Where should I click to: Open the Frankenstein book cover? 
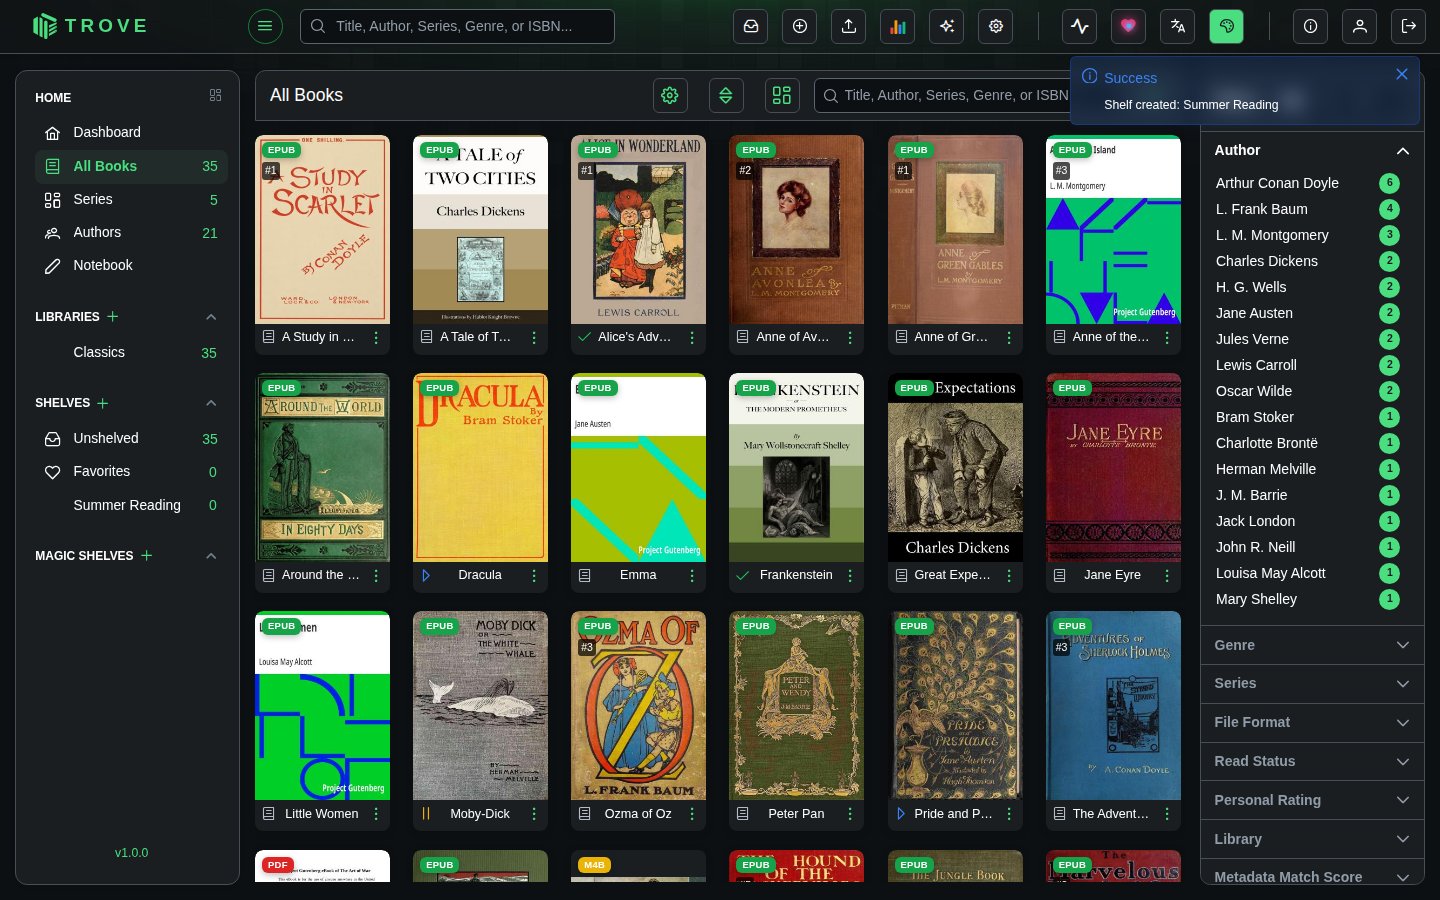[x=796, y=468]
